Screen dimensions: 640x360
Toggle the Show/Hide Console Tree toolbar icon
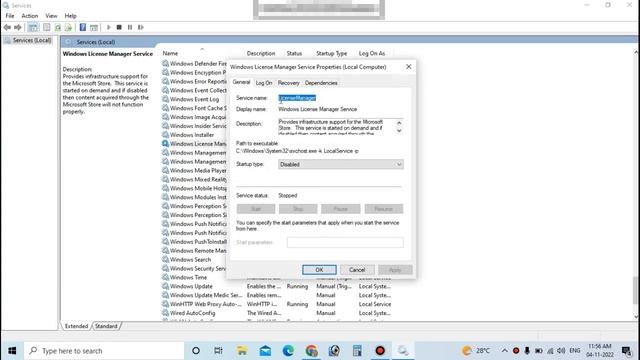coord(33,27)
